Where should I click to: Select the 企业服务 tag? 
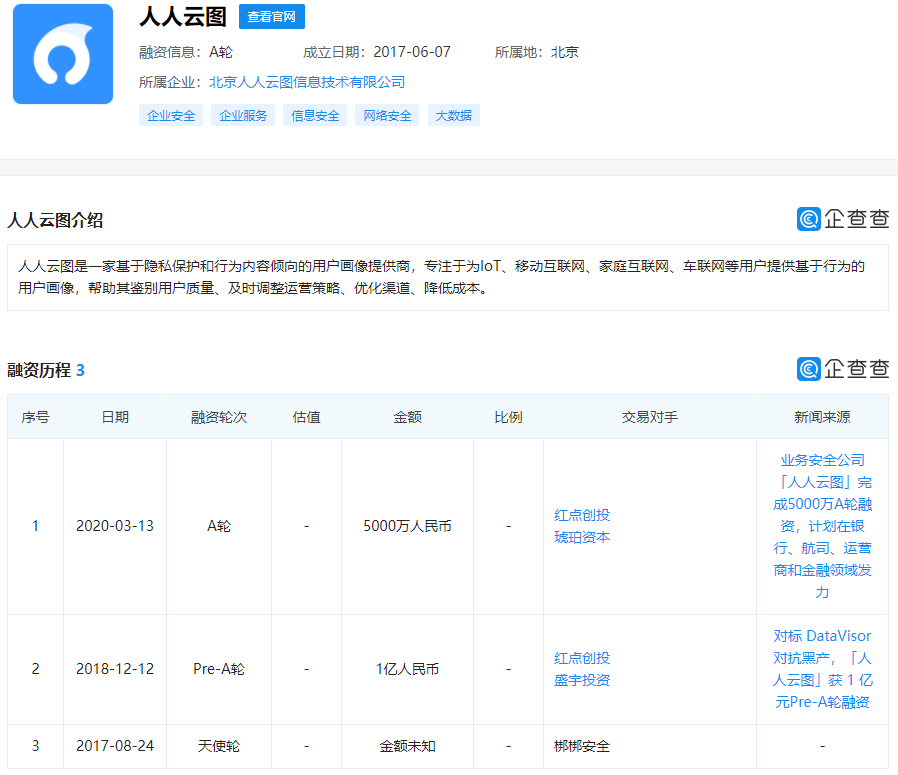pos(243,116)
